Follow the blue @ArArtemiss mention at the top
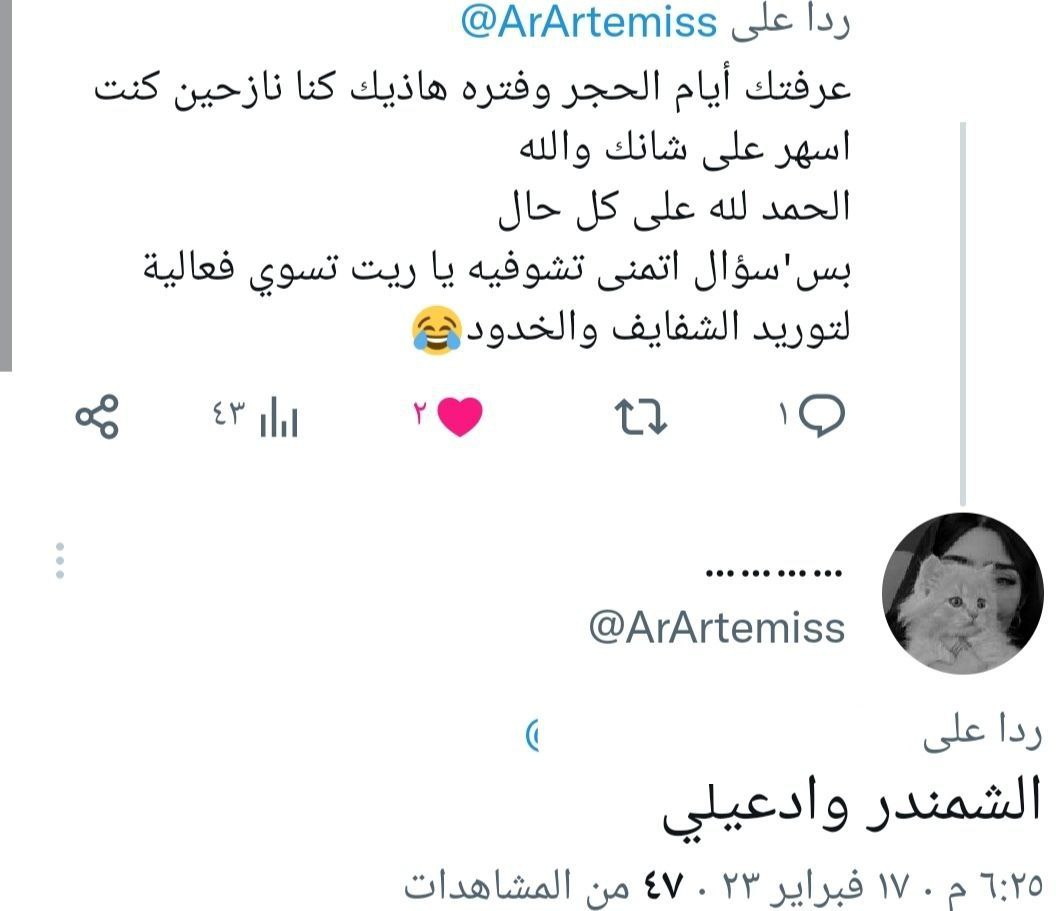Viewport: 1056px width, 911px height. (589, 22)
